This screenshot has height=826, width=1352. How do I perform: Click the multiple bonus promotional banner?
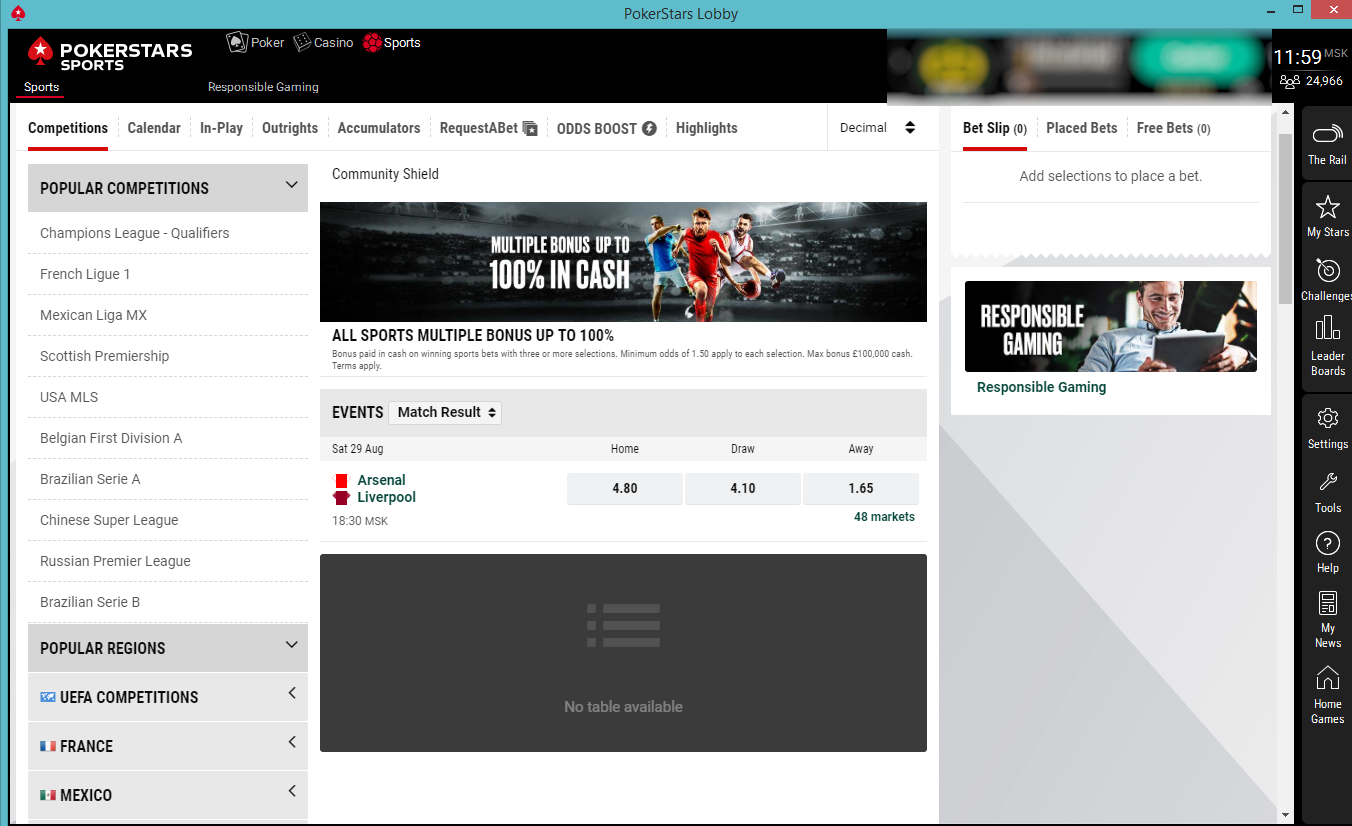point(623,262)
